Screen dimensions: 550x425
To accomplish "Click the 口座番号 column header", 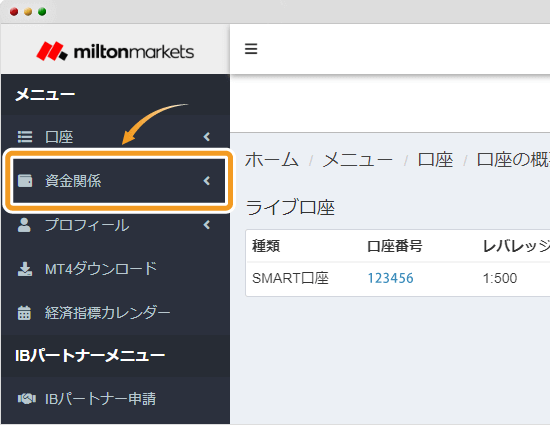I will tap(395, 246).
